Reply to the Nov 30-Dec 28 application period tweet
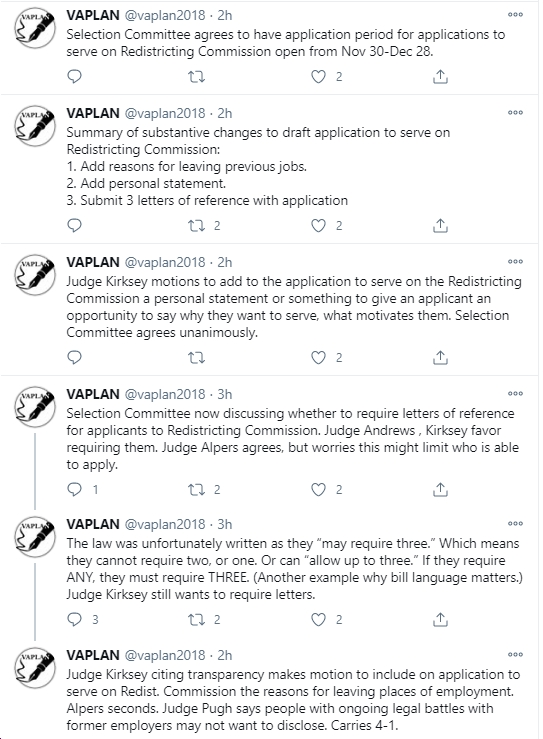Viewport: 543px width, 739px height. pos(74,76)
